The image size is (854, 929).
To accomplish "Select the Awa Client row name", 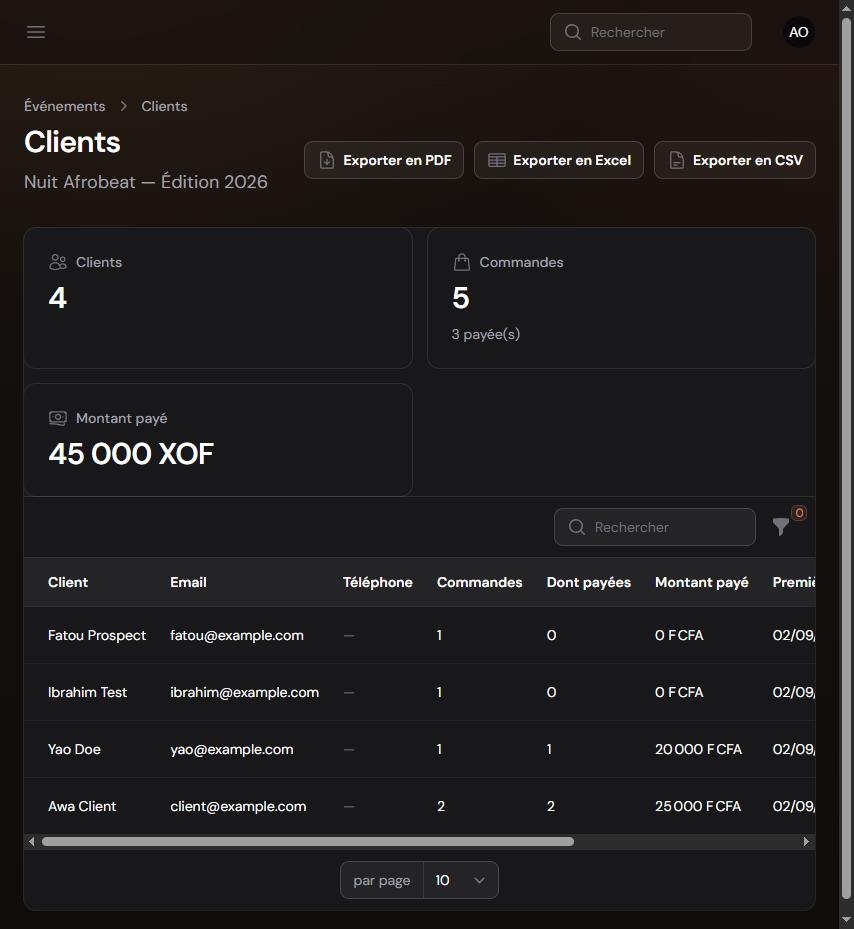I will (x=82, y=806).
